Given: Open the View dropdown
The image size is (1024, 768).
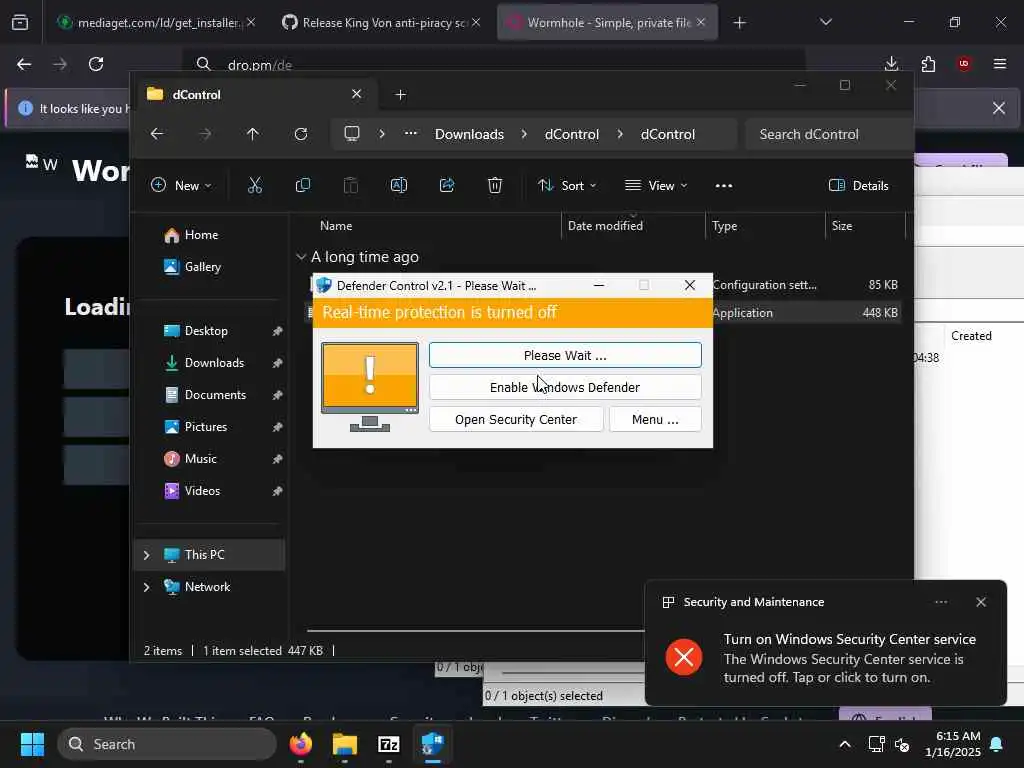Looking at the screenshot, I should [x=656, y=185].
